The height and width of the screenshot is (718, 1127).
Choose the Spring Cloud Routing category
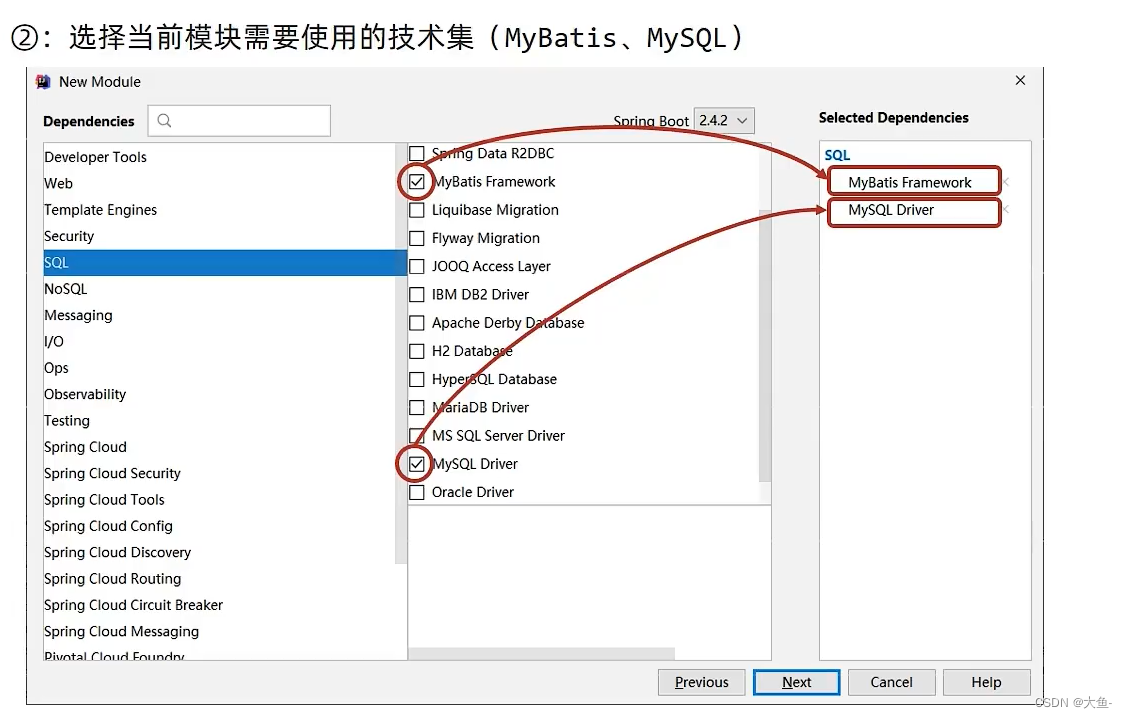coord(219,579)
